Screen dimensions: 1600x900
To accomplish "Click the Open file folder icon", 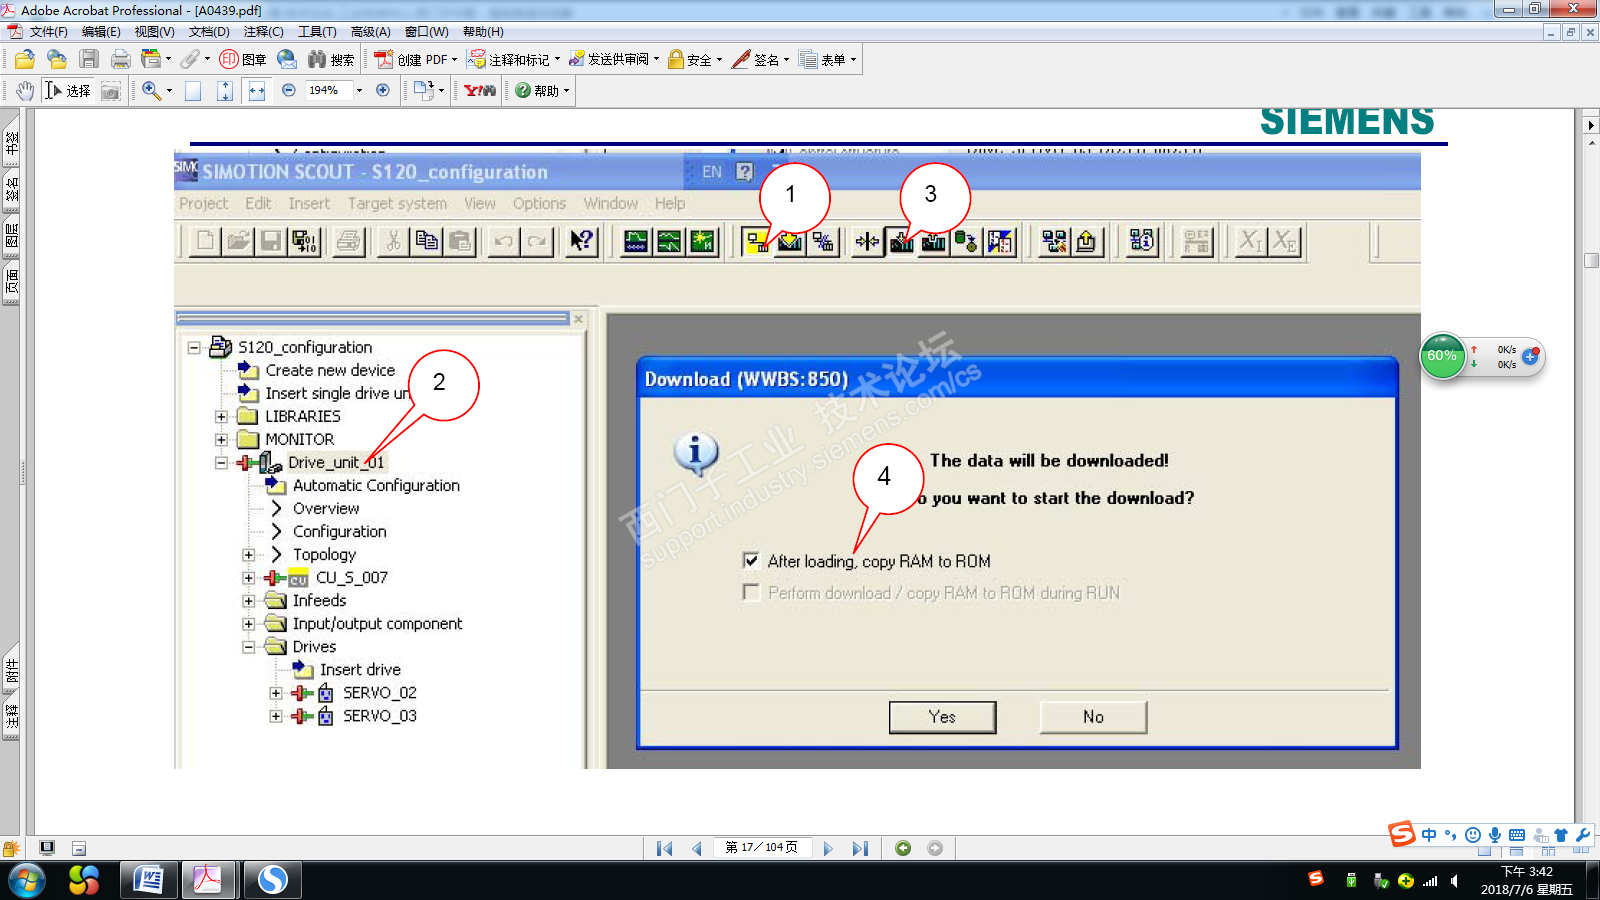I will click(25, 60).
